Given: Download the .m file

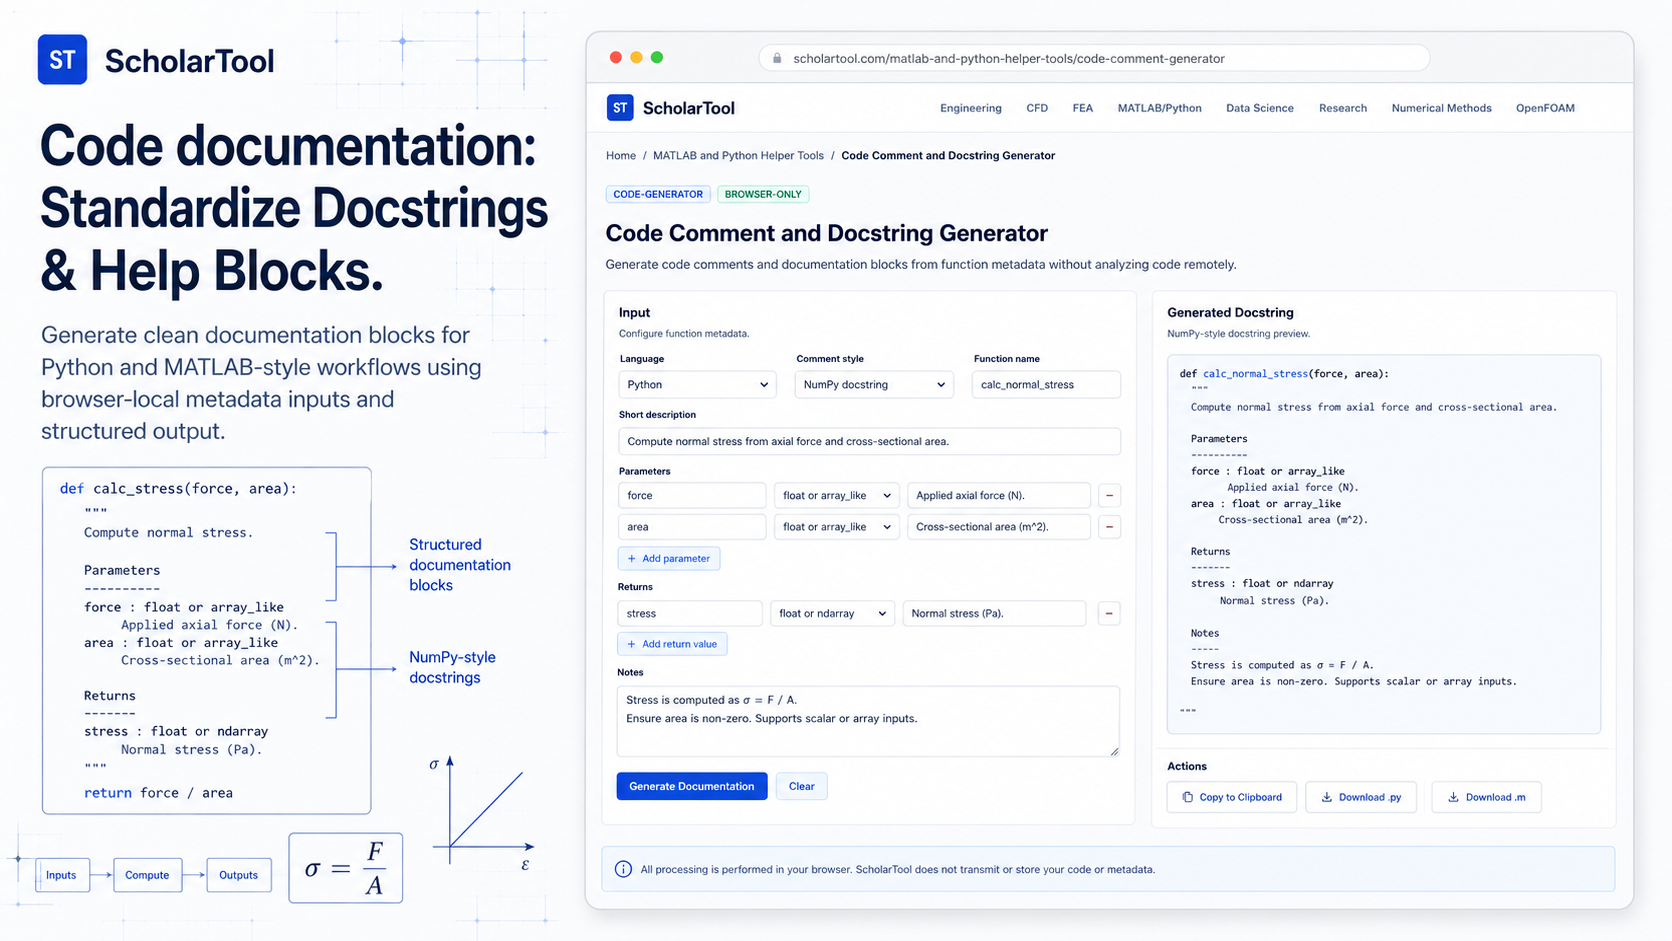Looking at the screenshot, I should [x=1486, y=797].
